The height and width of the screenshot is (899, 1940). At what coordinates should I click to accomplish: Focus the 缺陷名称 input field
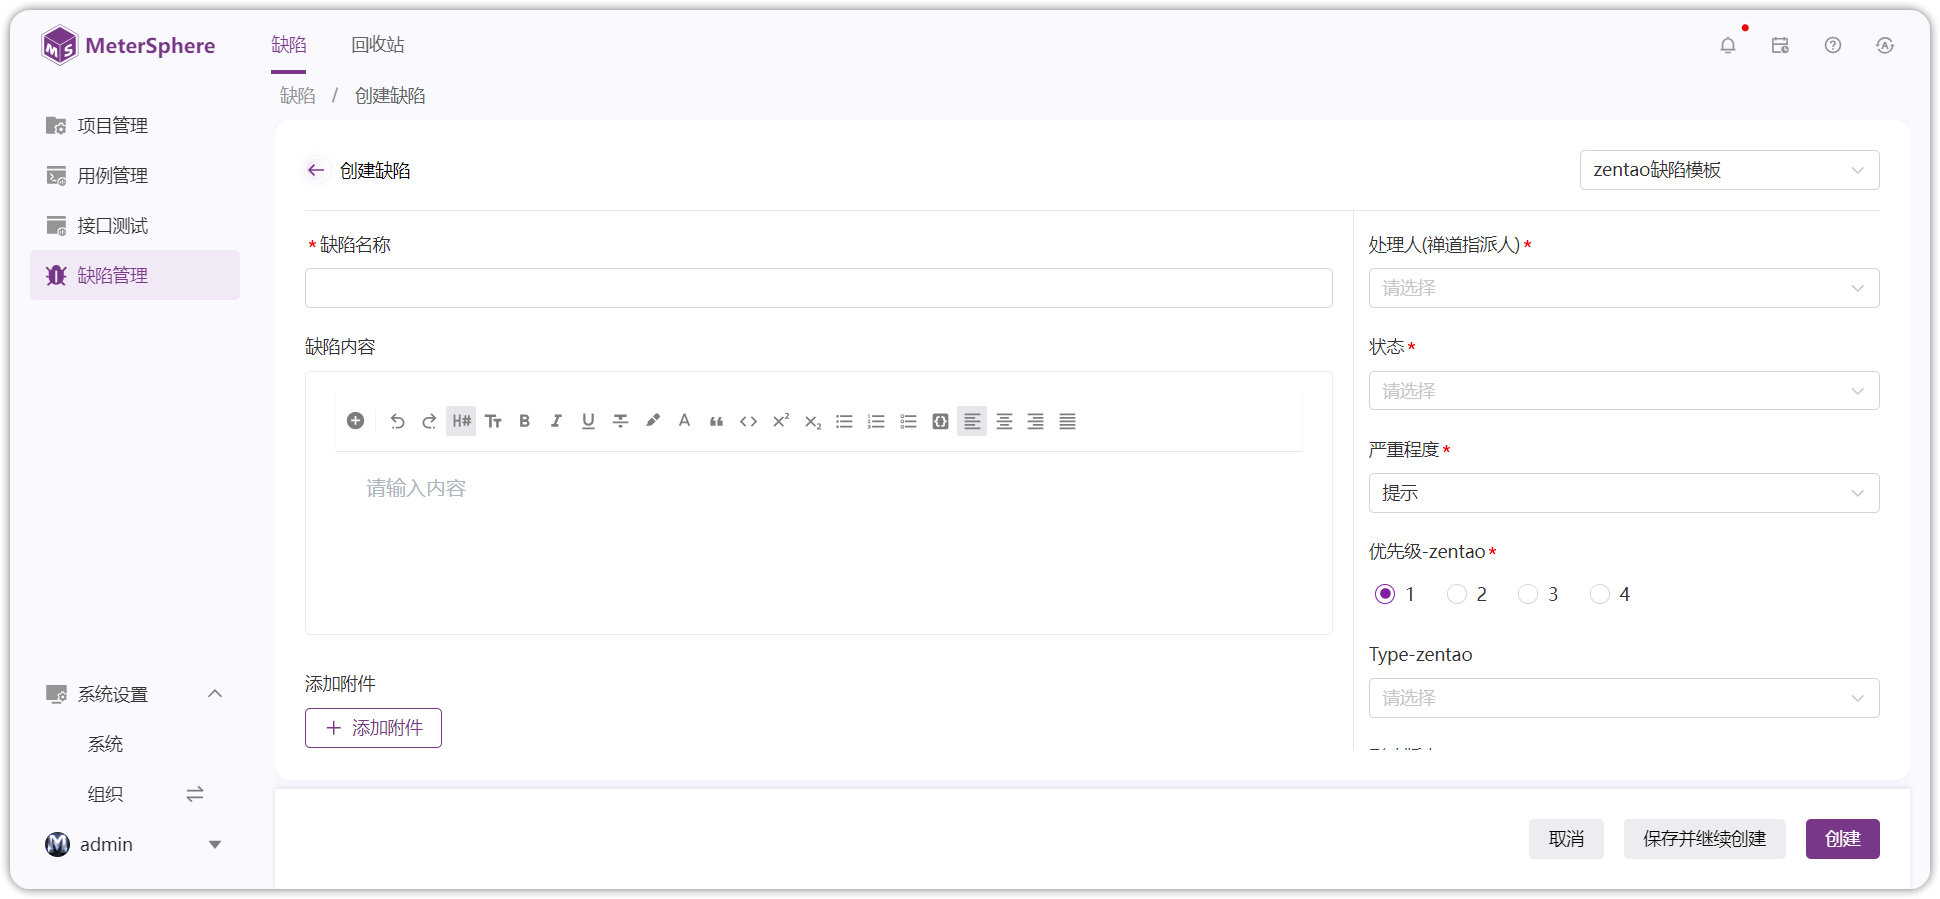[819, 288]
